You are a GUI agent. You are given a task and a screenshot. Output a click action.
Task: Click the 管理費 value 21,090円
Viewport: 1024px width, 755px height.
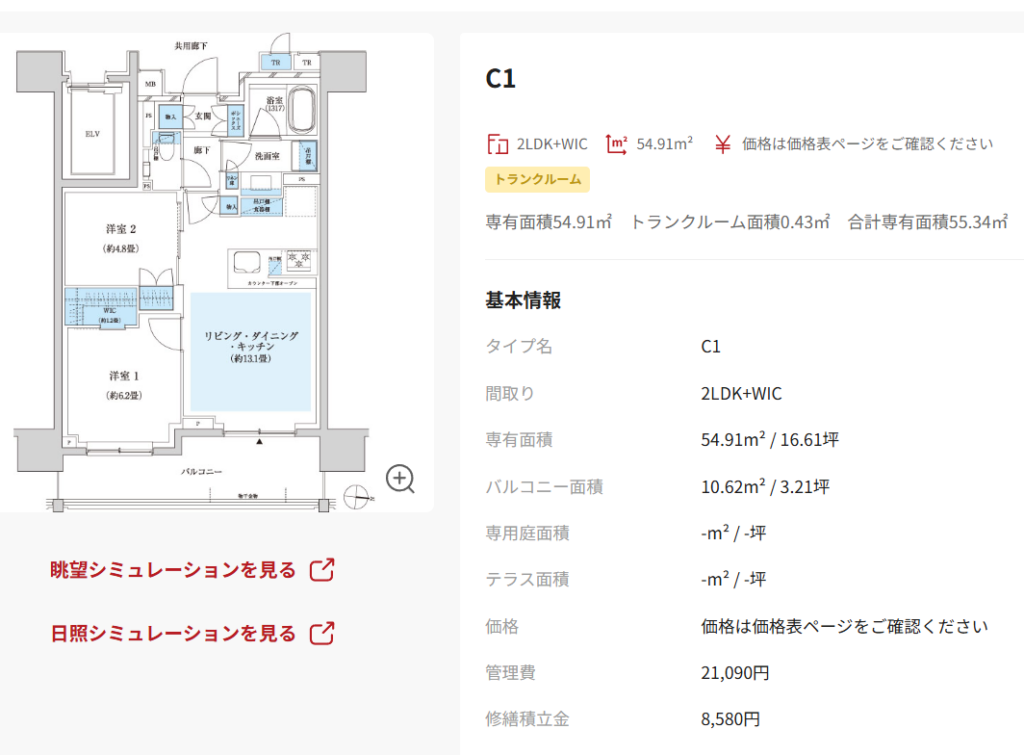coord(735,673)
